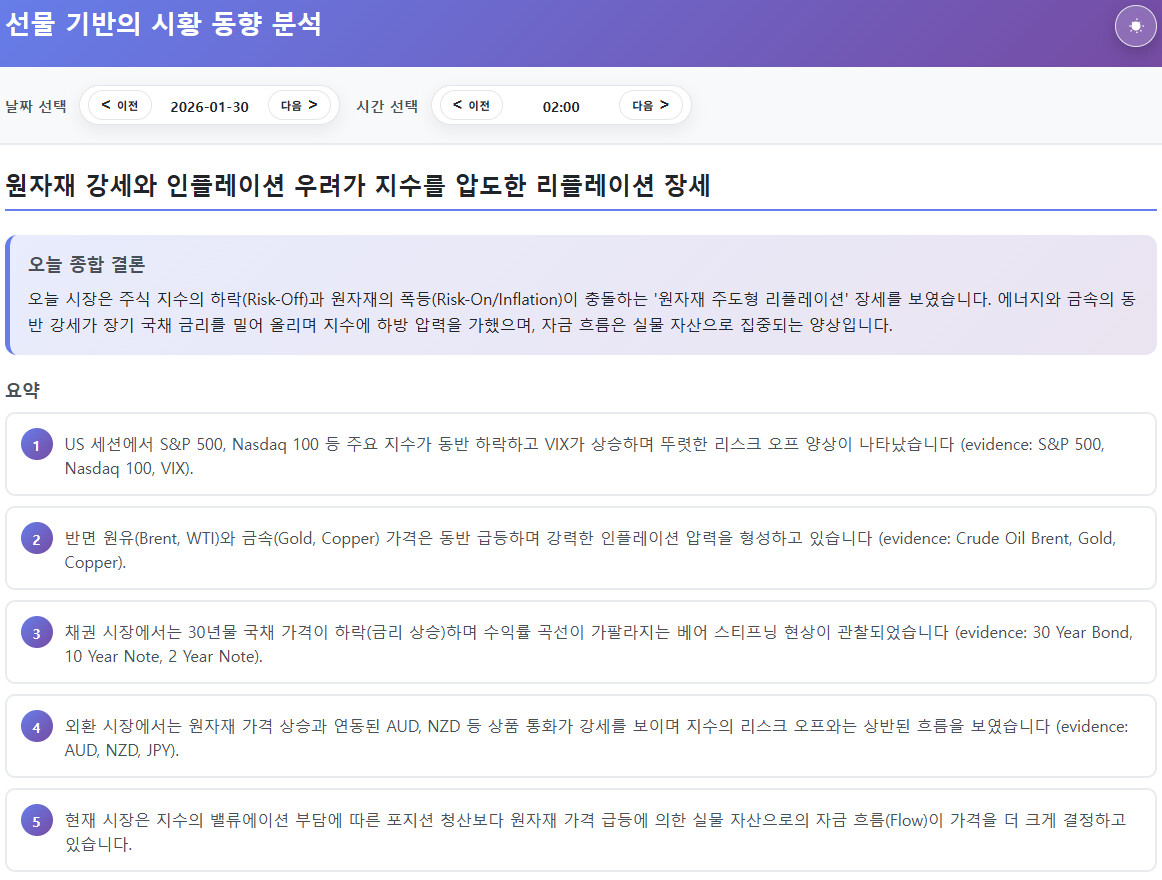This screenshot has width=1162, height=880.
Task: Step forward time with '다음 >' button
Action: click(650, 105)
